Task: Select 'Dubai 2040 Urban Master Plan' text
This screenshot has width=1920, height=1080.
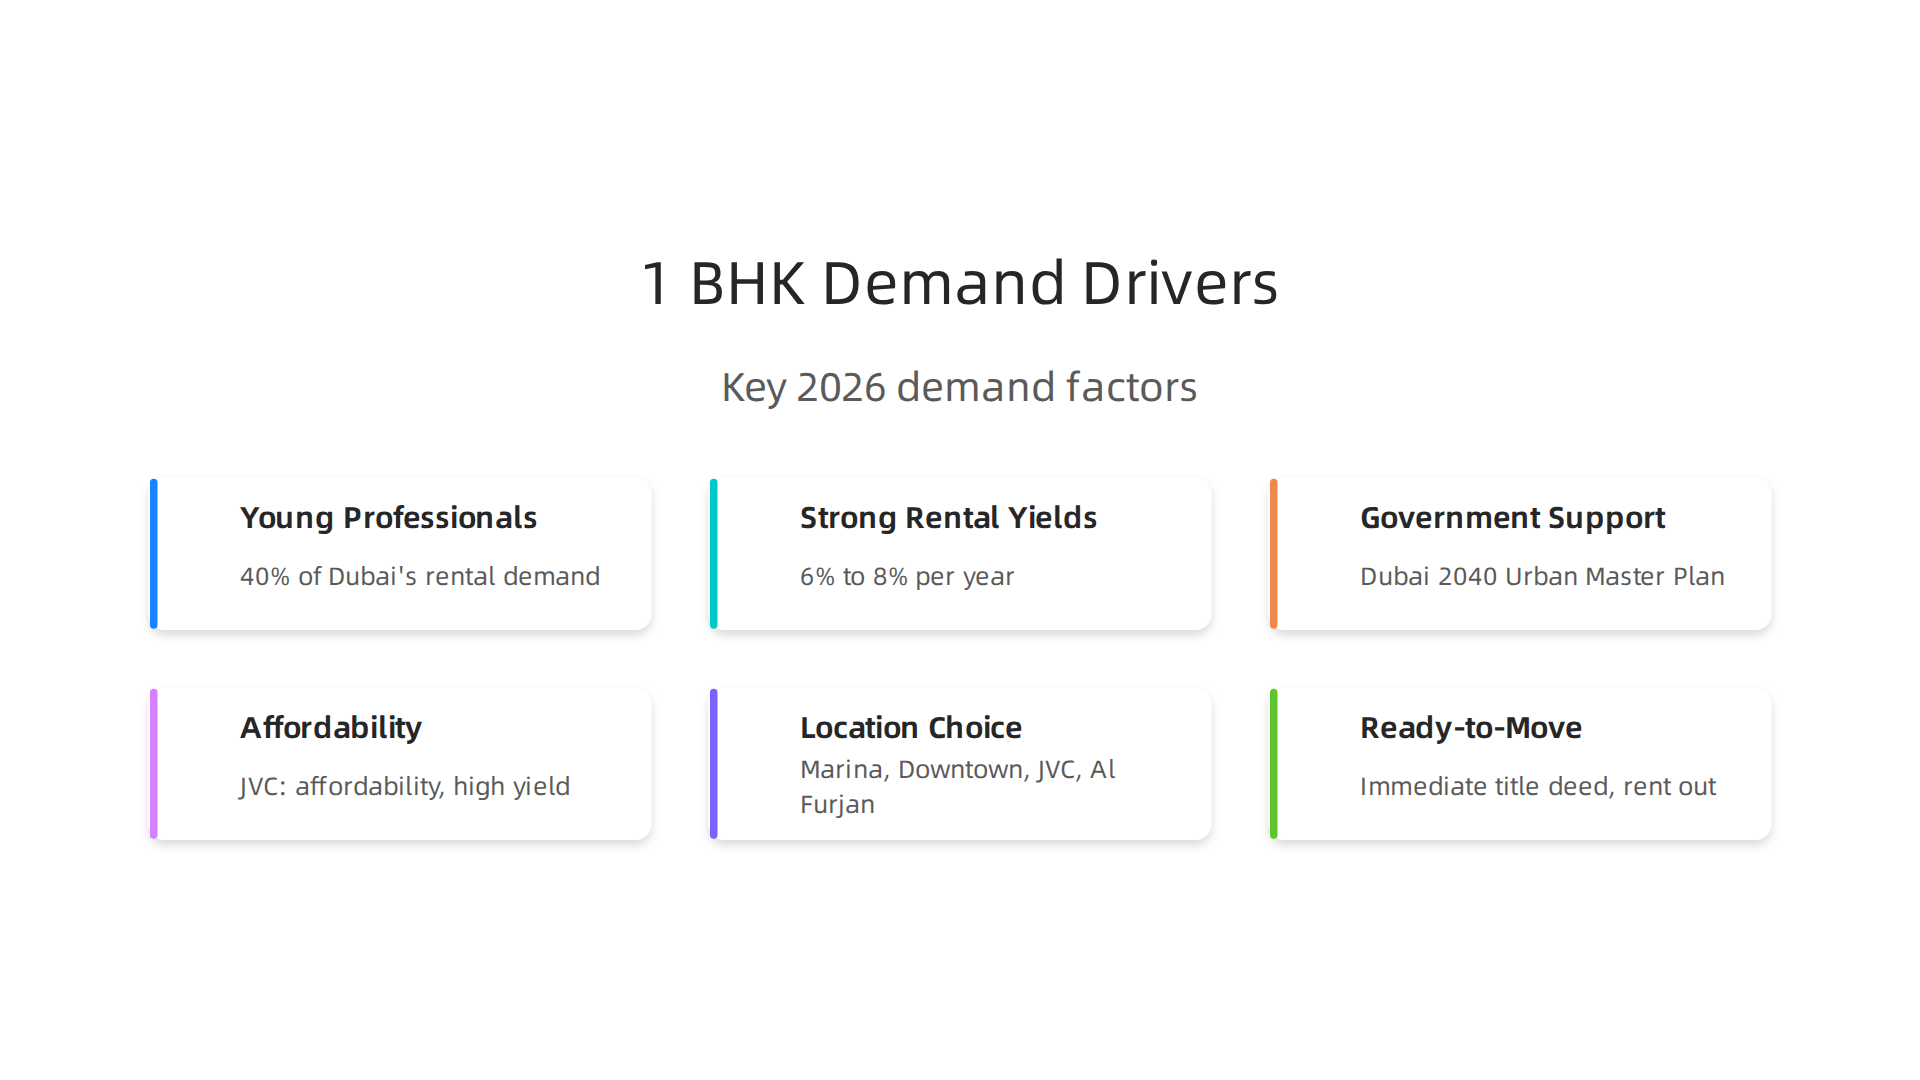Action: [1542, 576]
